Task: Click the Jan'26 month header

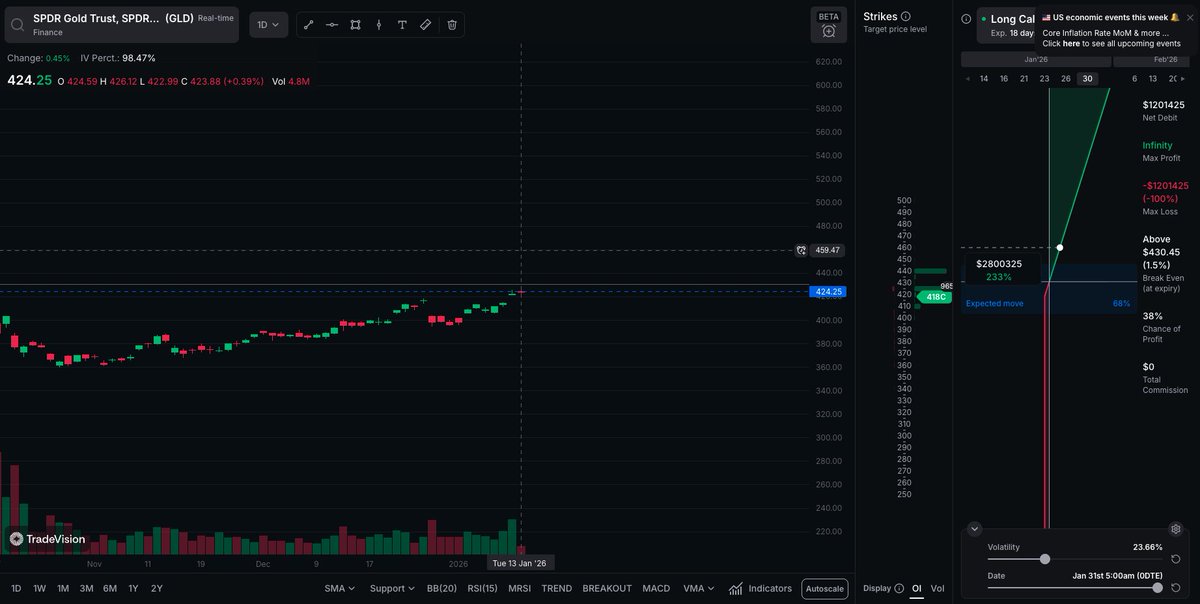Action: pyautogui.click(x=1035, y=60)
